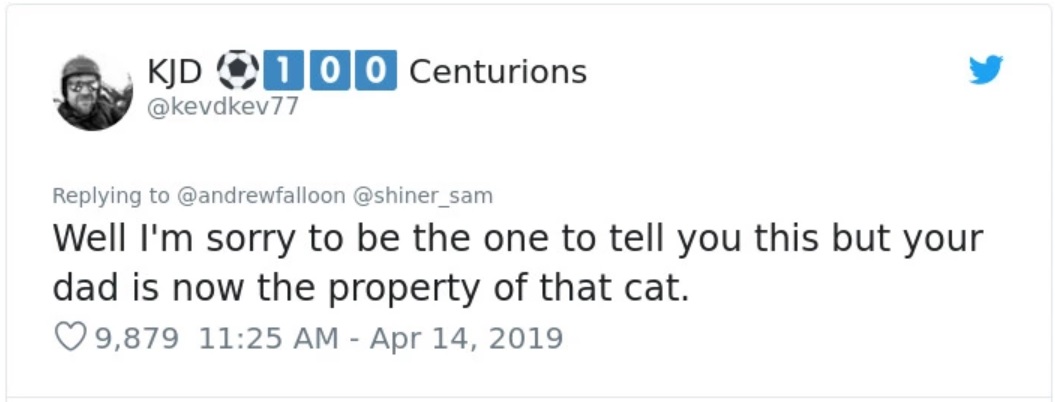
Task: Click the 9,879 likes count
Action: tap(137, 338)
